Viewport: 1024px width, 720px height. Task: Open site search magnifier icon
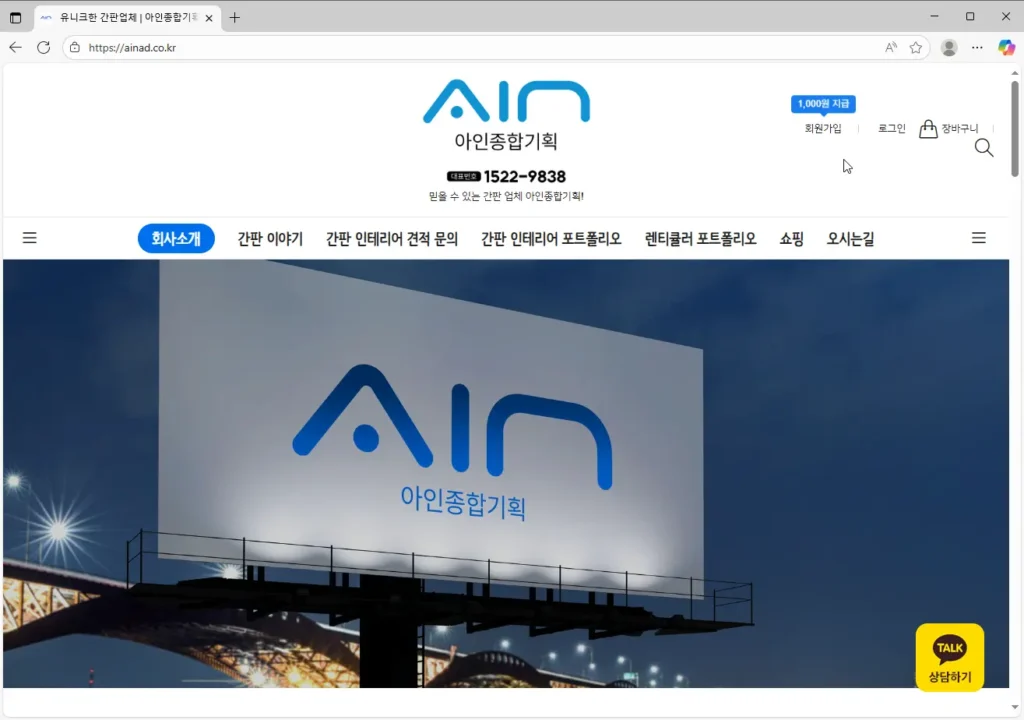(x=984, y=148)
